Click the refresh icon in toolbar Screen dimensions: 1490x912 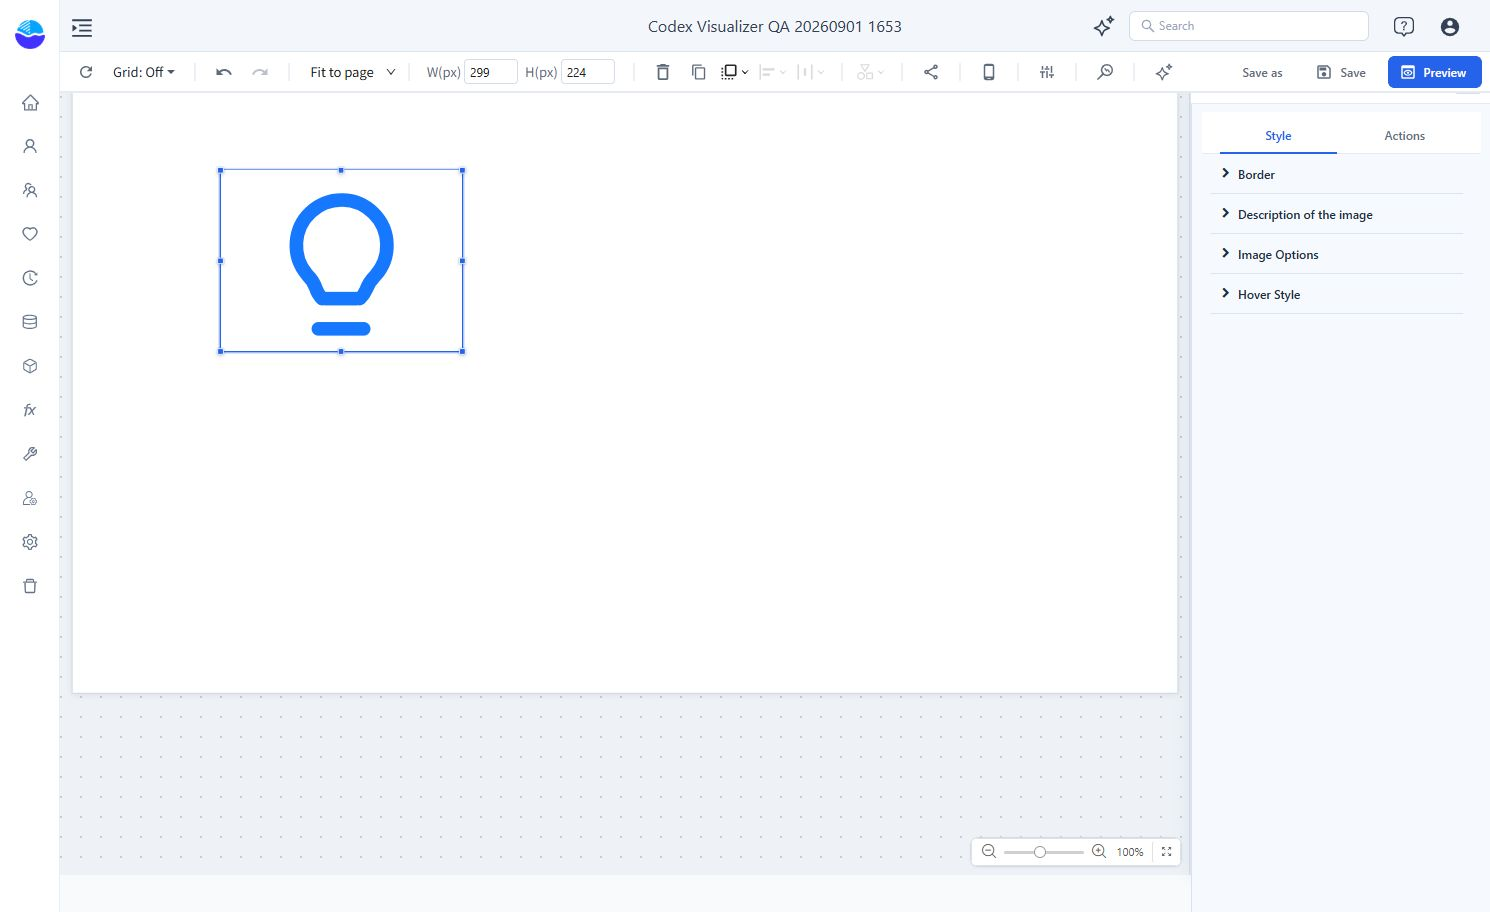86,72
